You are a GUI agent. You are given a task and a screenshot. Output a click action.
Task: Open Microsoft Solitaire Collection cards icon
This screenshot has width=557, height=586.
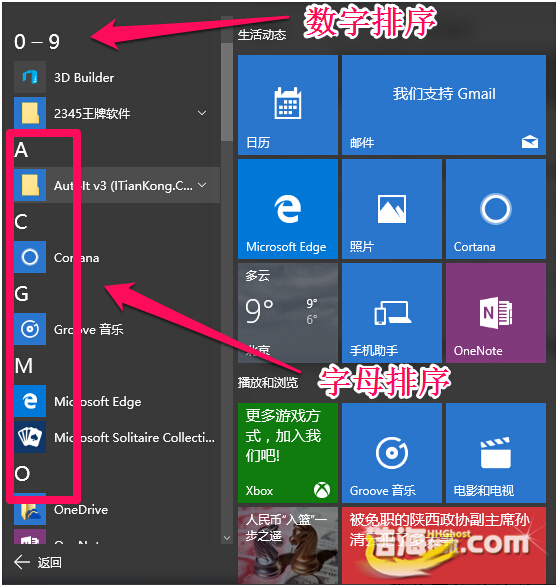[x=30, y=437]
